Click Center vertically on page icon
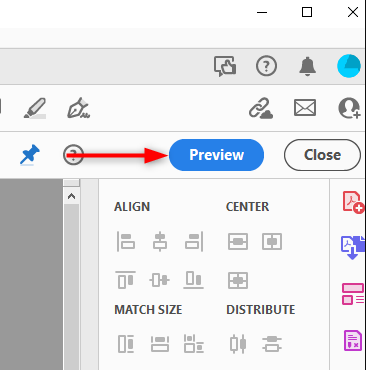Image resolution: width=366 pixels, height=370 pixels. coord(272,241)
